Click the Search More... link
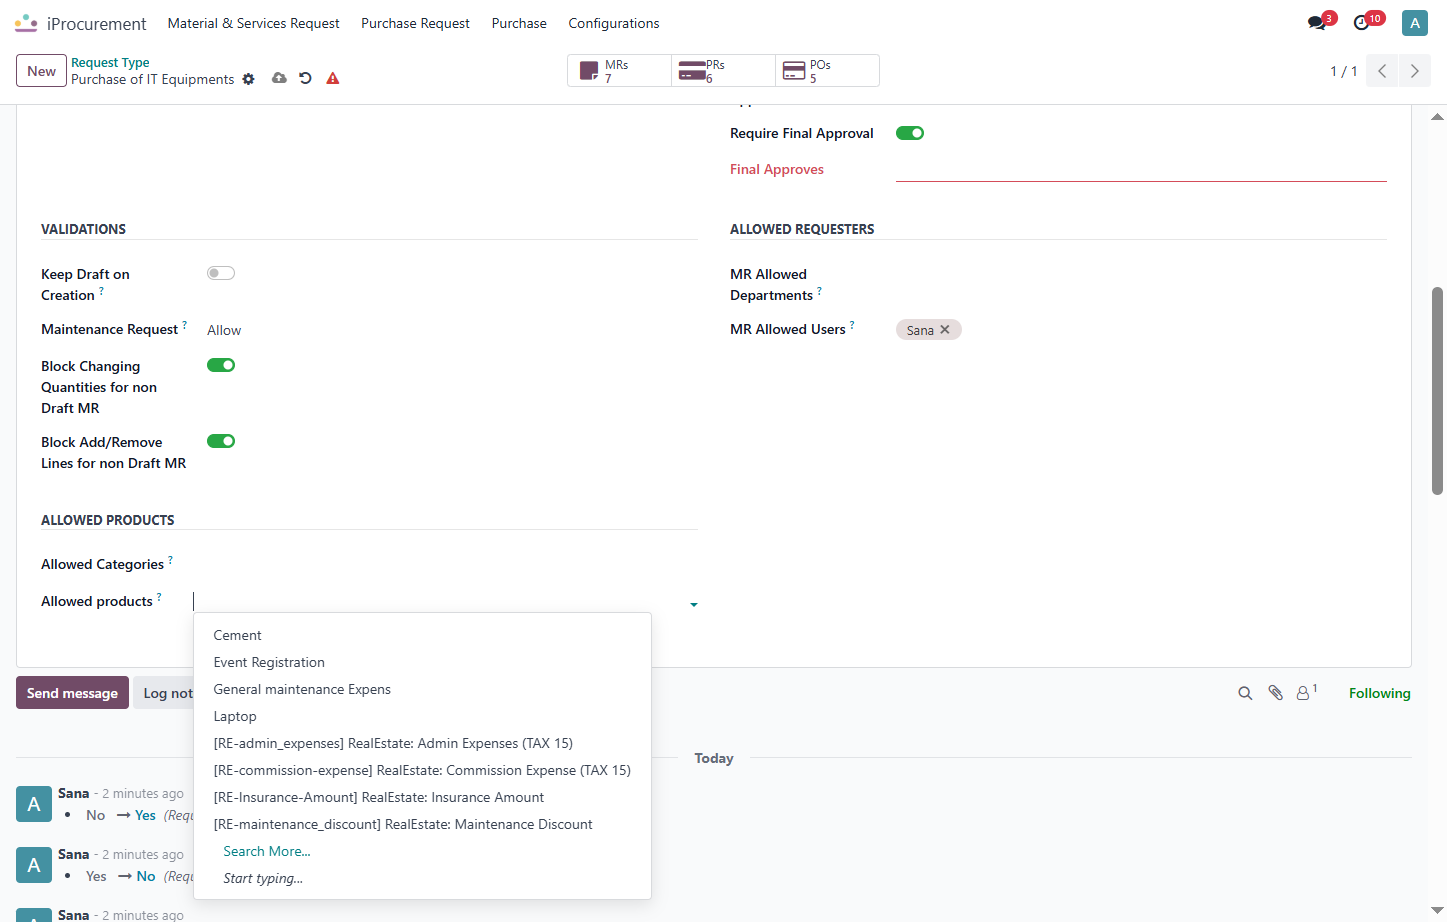 [267, 851]
